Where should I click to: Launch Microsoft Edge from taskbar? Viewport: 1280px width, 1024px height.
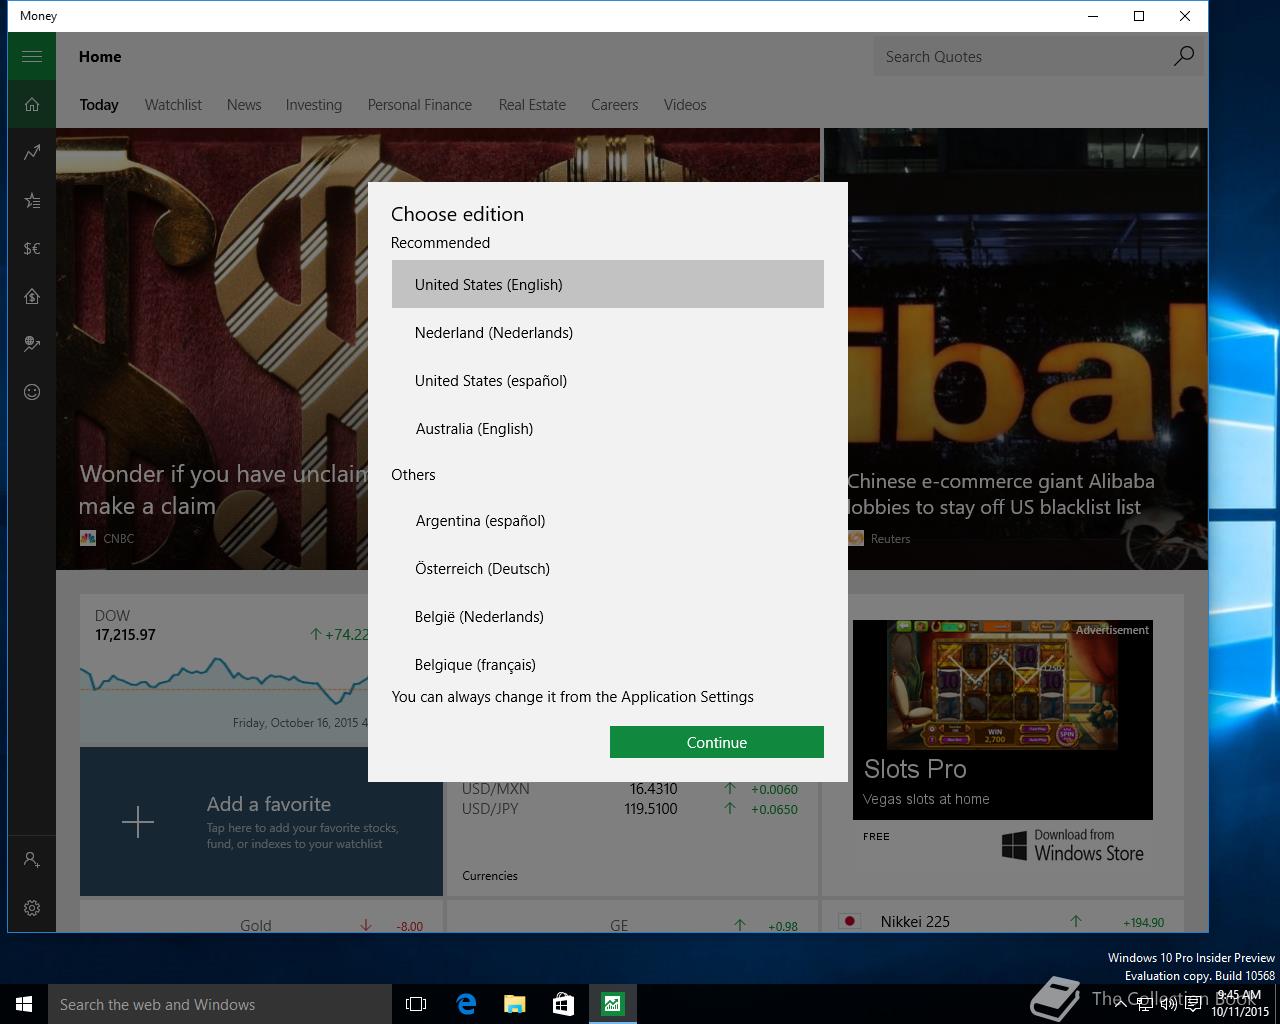tap(465, 1004)
